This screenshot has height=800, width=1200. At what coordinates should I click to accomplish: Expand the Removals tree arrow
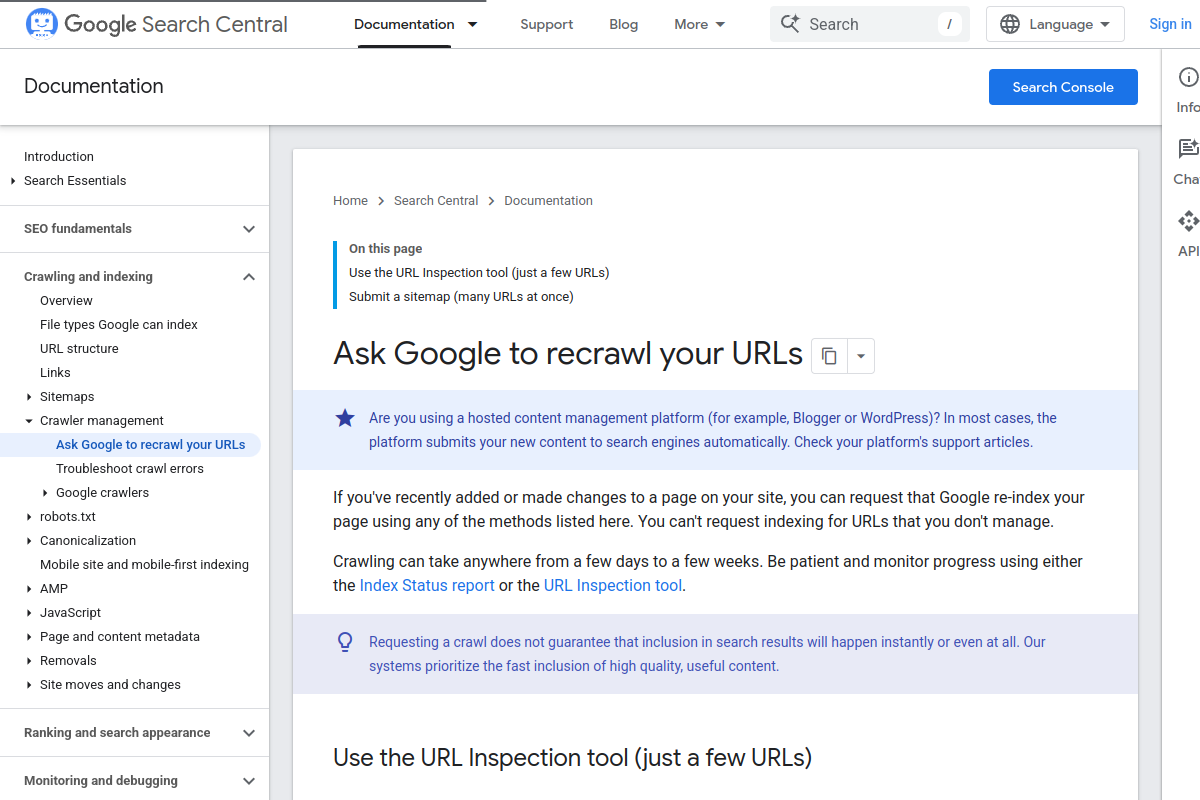tap(29, 661)
